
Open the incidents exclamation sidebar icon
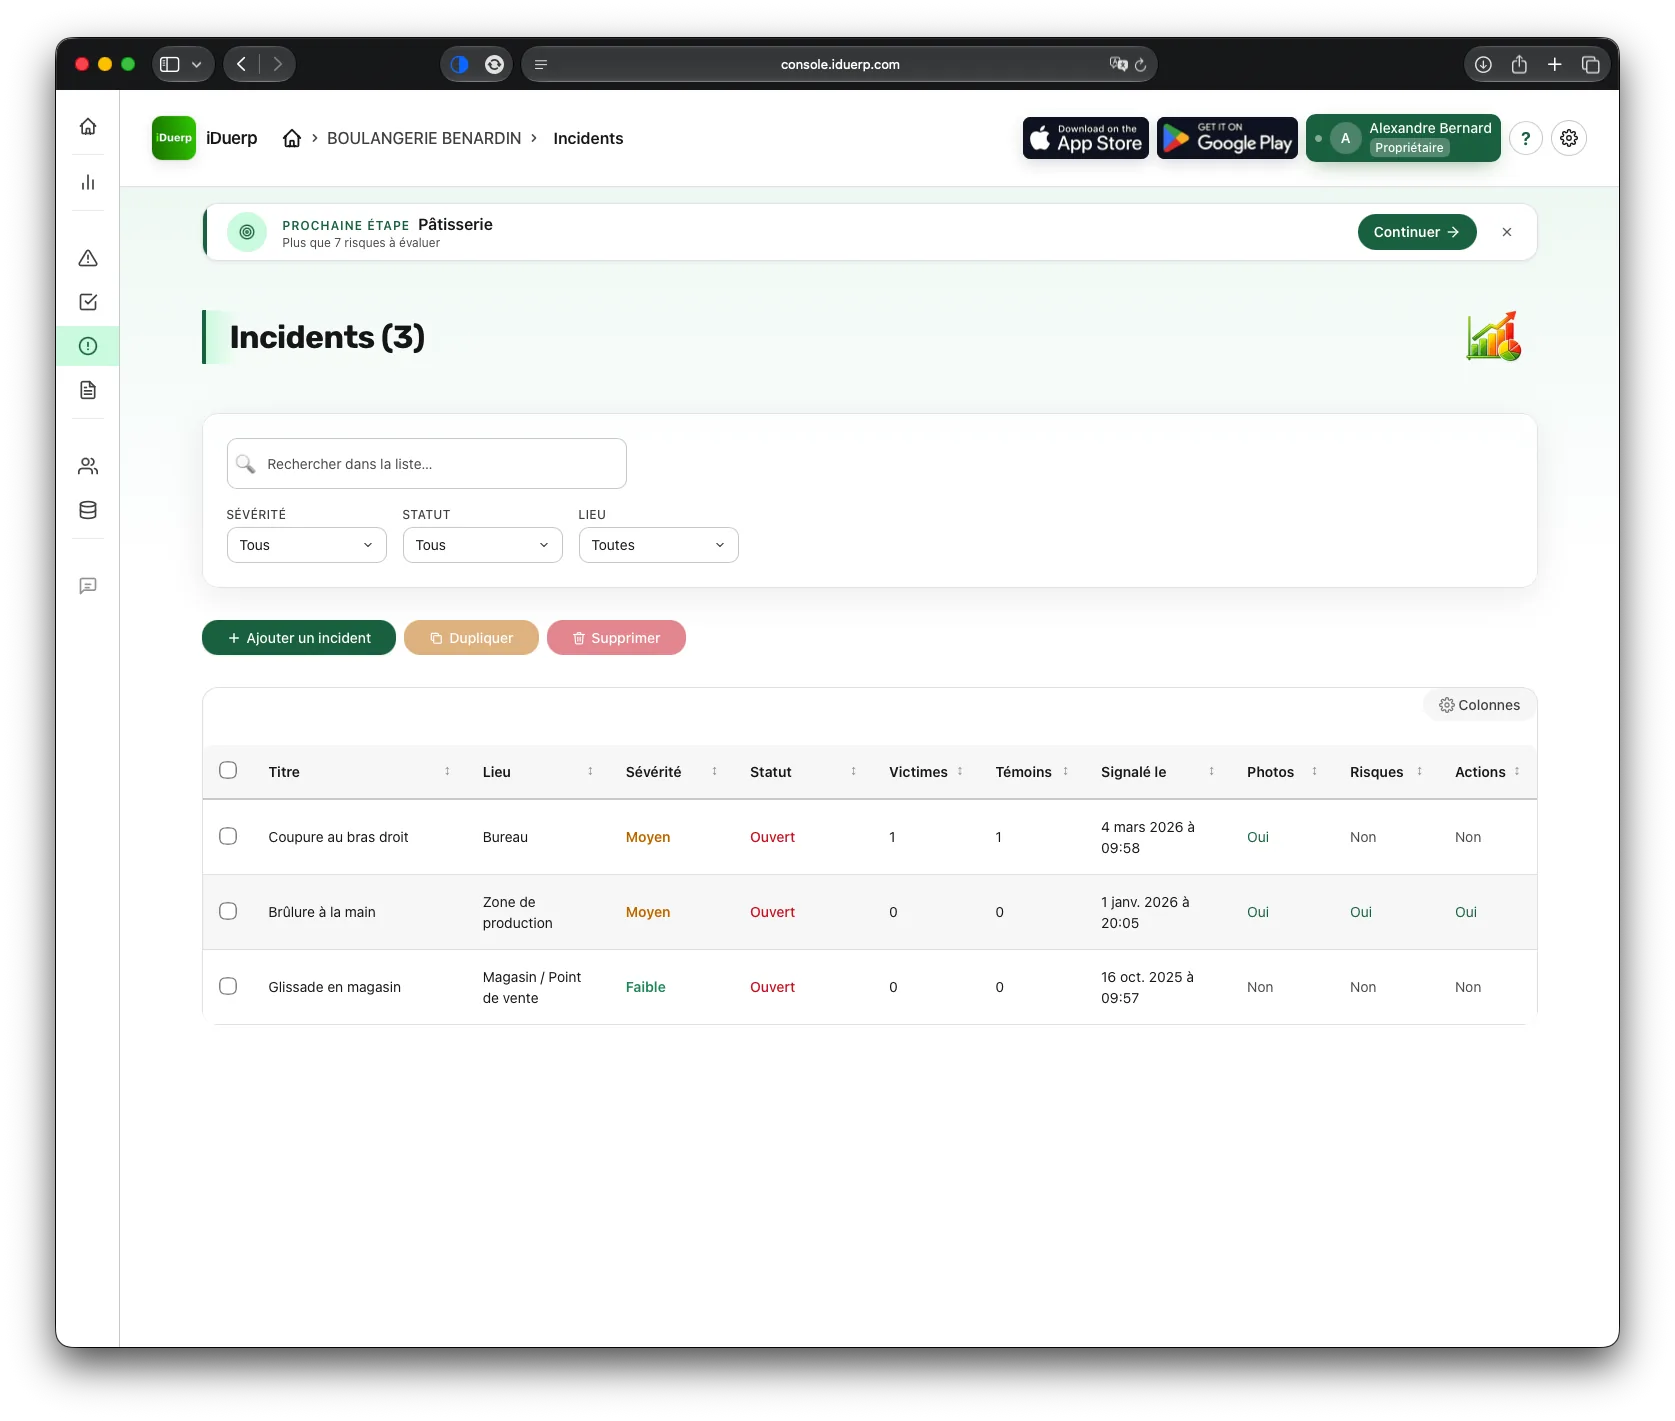(88, 346)
